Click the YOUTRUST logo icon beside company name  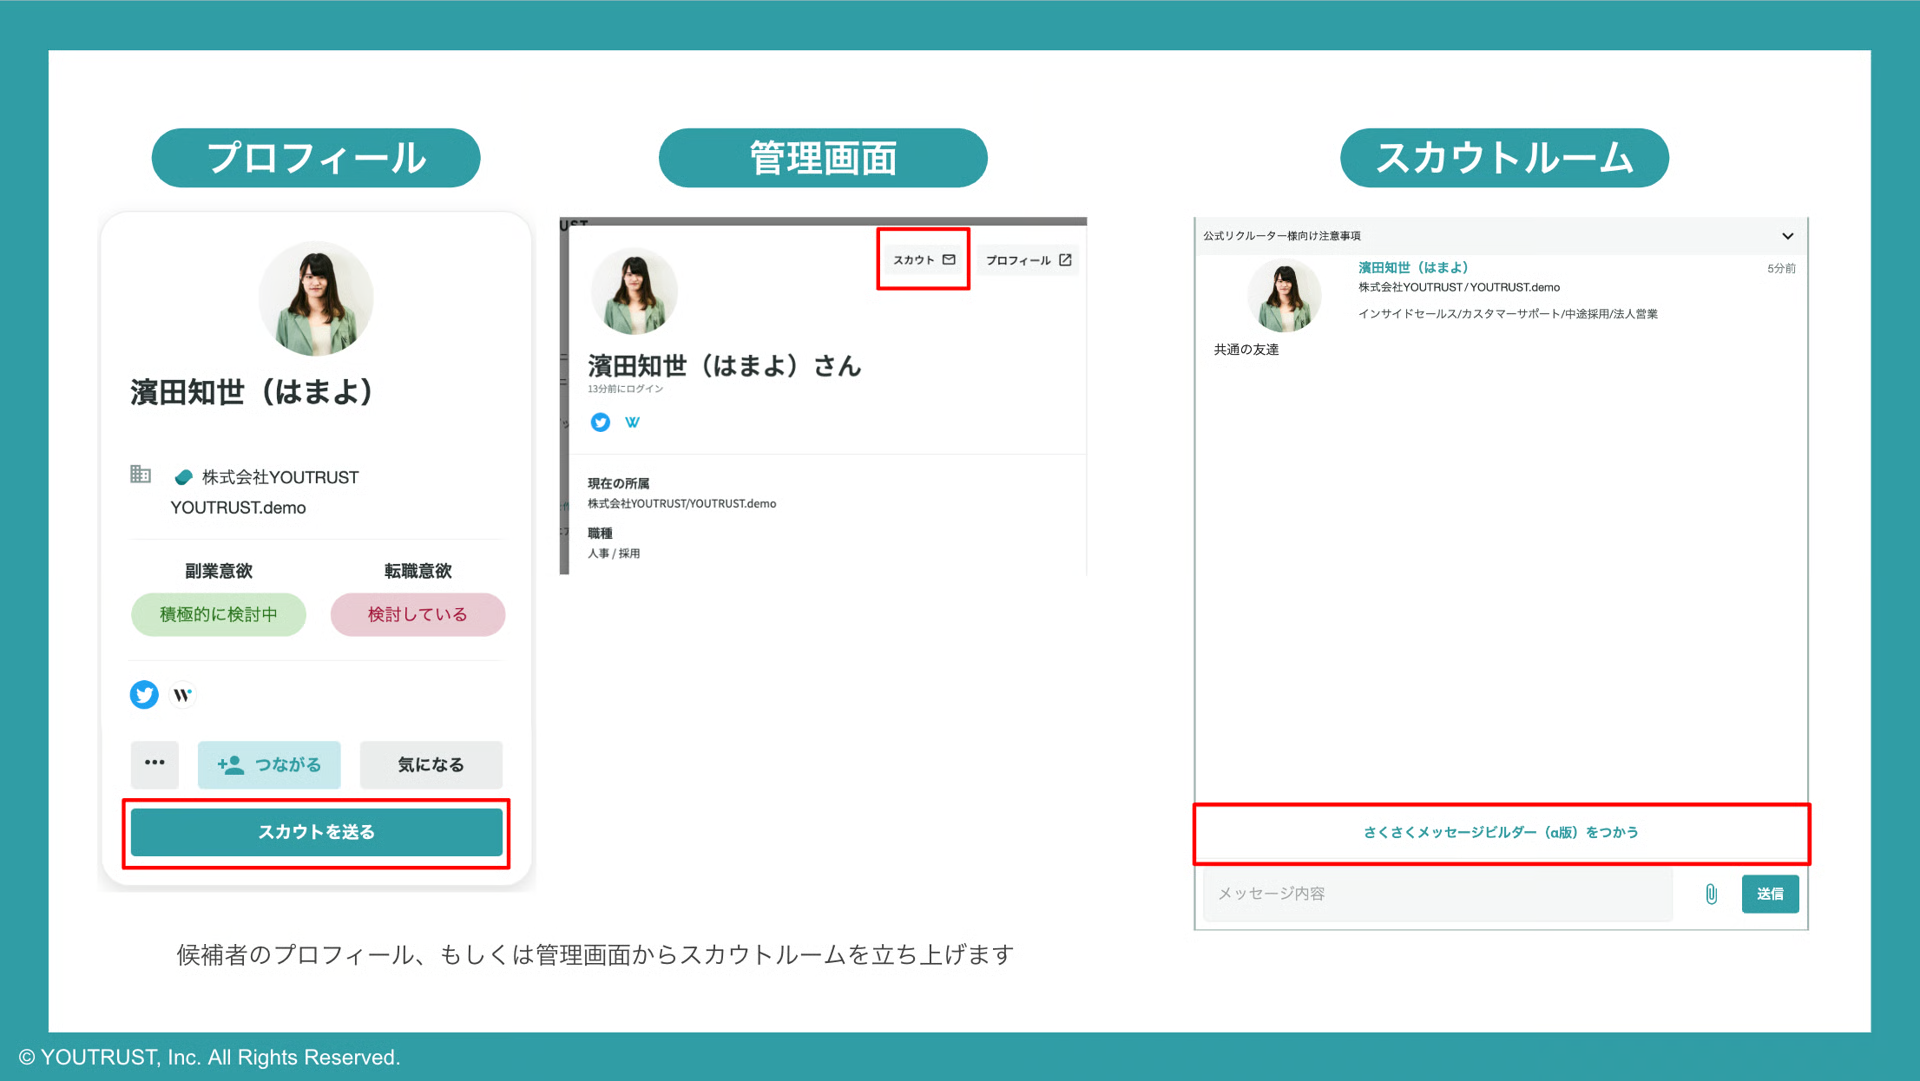tap(183, 477)
